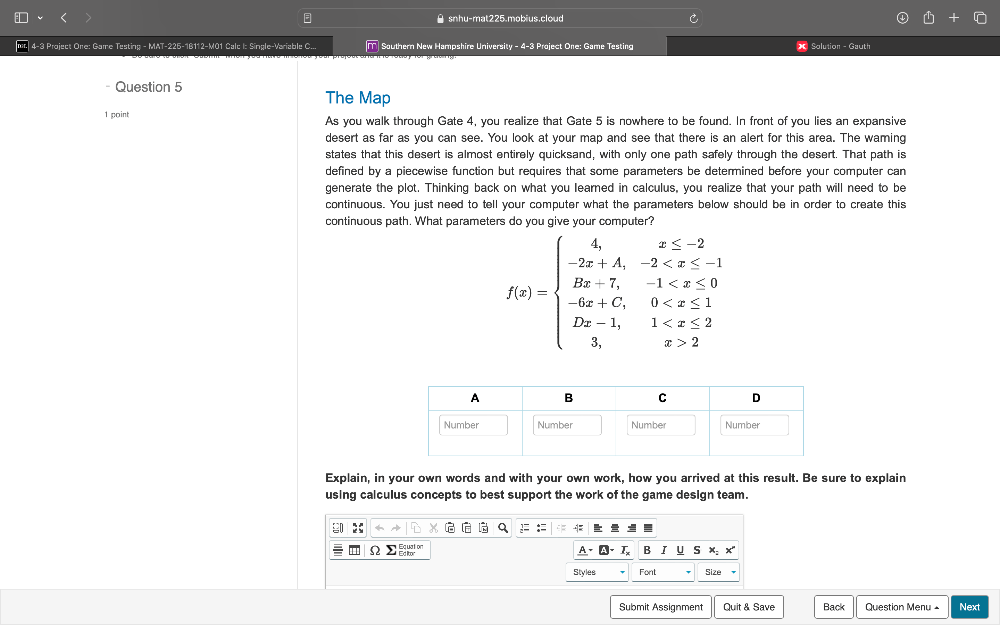The image size is (1000, 625).
Task: Toggle strikethrough formatting
Action: point(697,550)
